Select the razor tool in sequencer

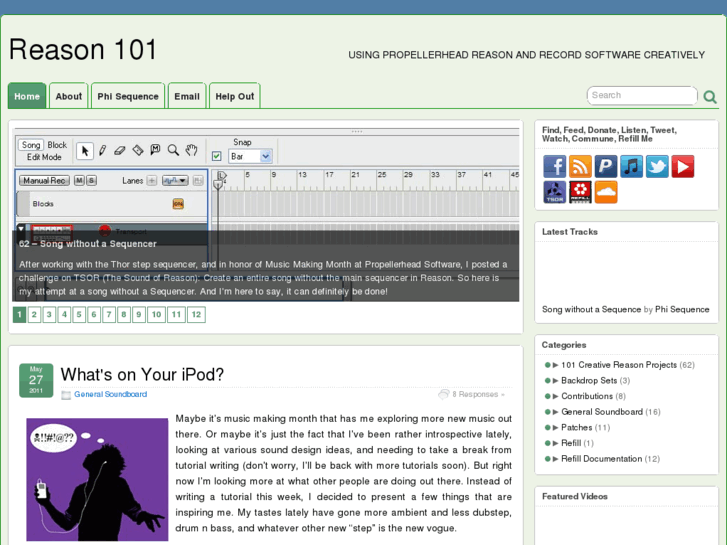pyautogui.click(x=138, y=150)
